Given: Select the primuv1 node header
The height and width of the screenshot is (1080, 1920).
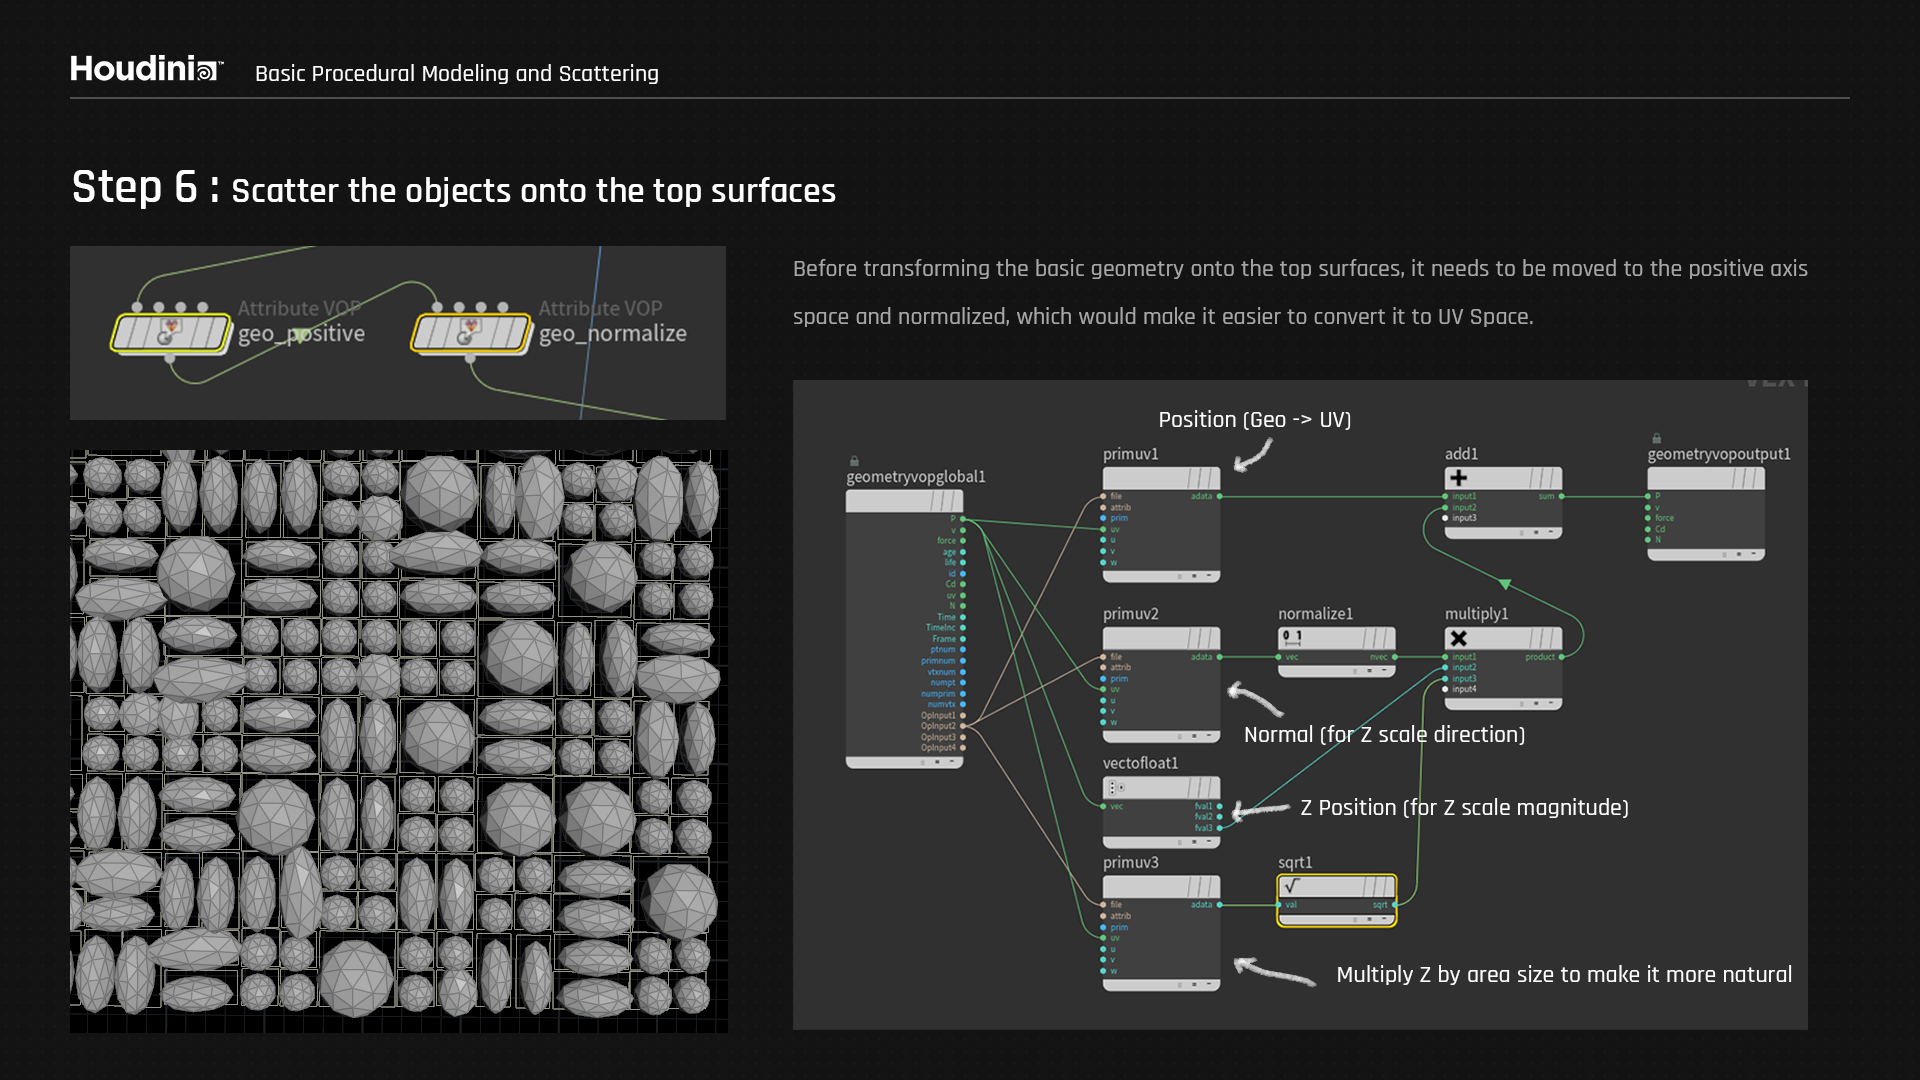Looking at the screenshot, I should coord(1161,478).
